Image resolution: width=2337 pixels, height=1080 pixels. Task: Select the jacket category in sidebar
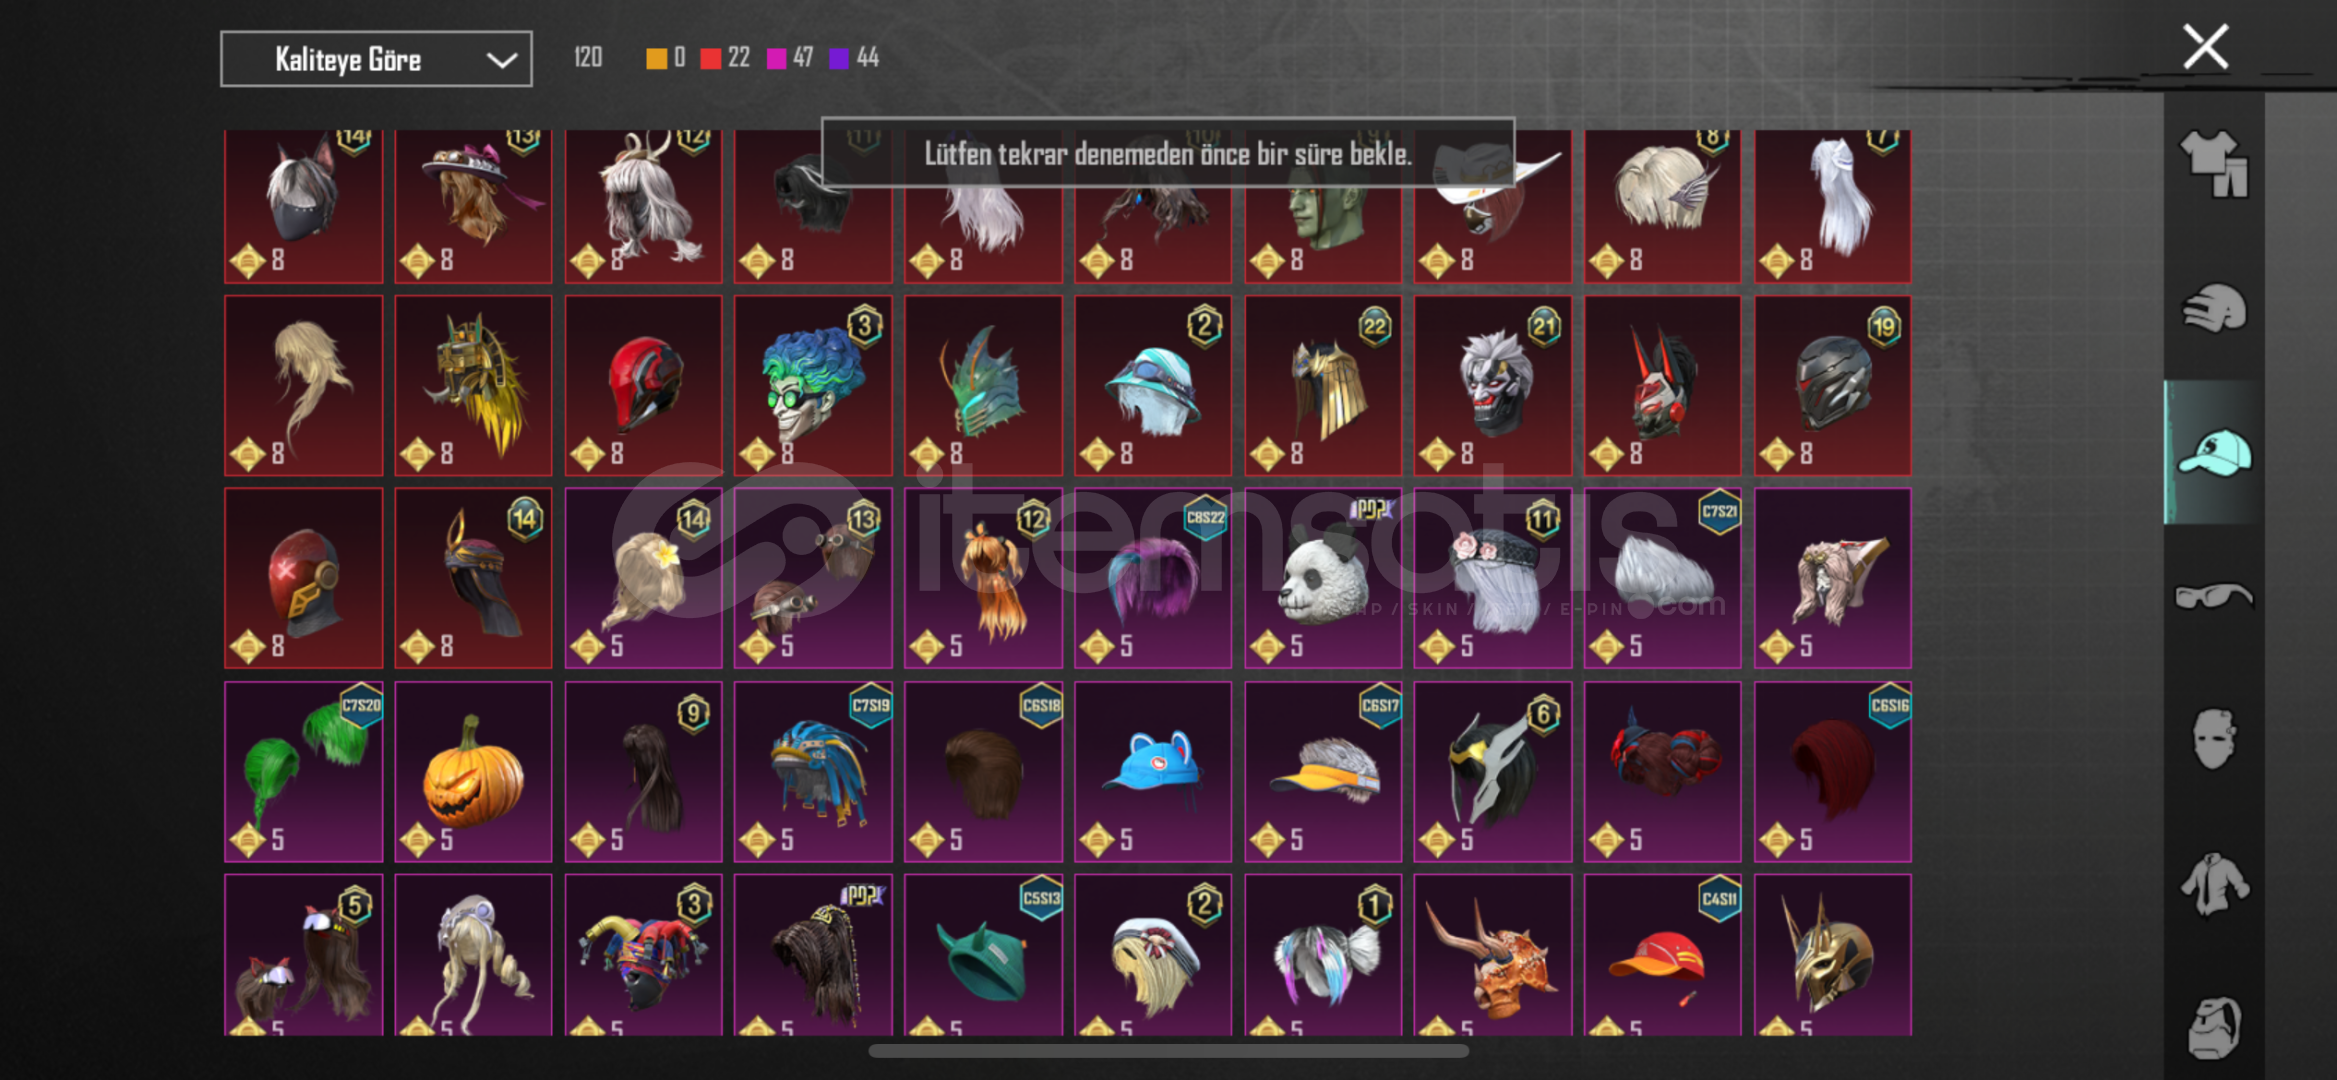click(x=2214, y=884)
